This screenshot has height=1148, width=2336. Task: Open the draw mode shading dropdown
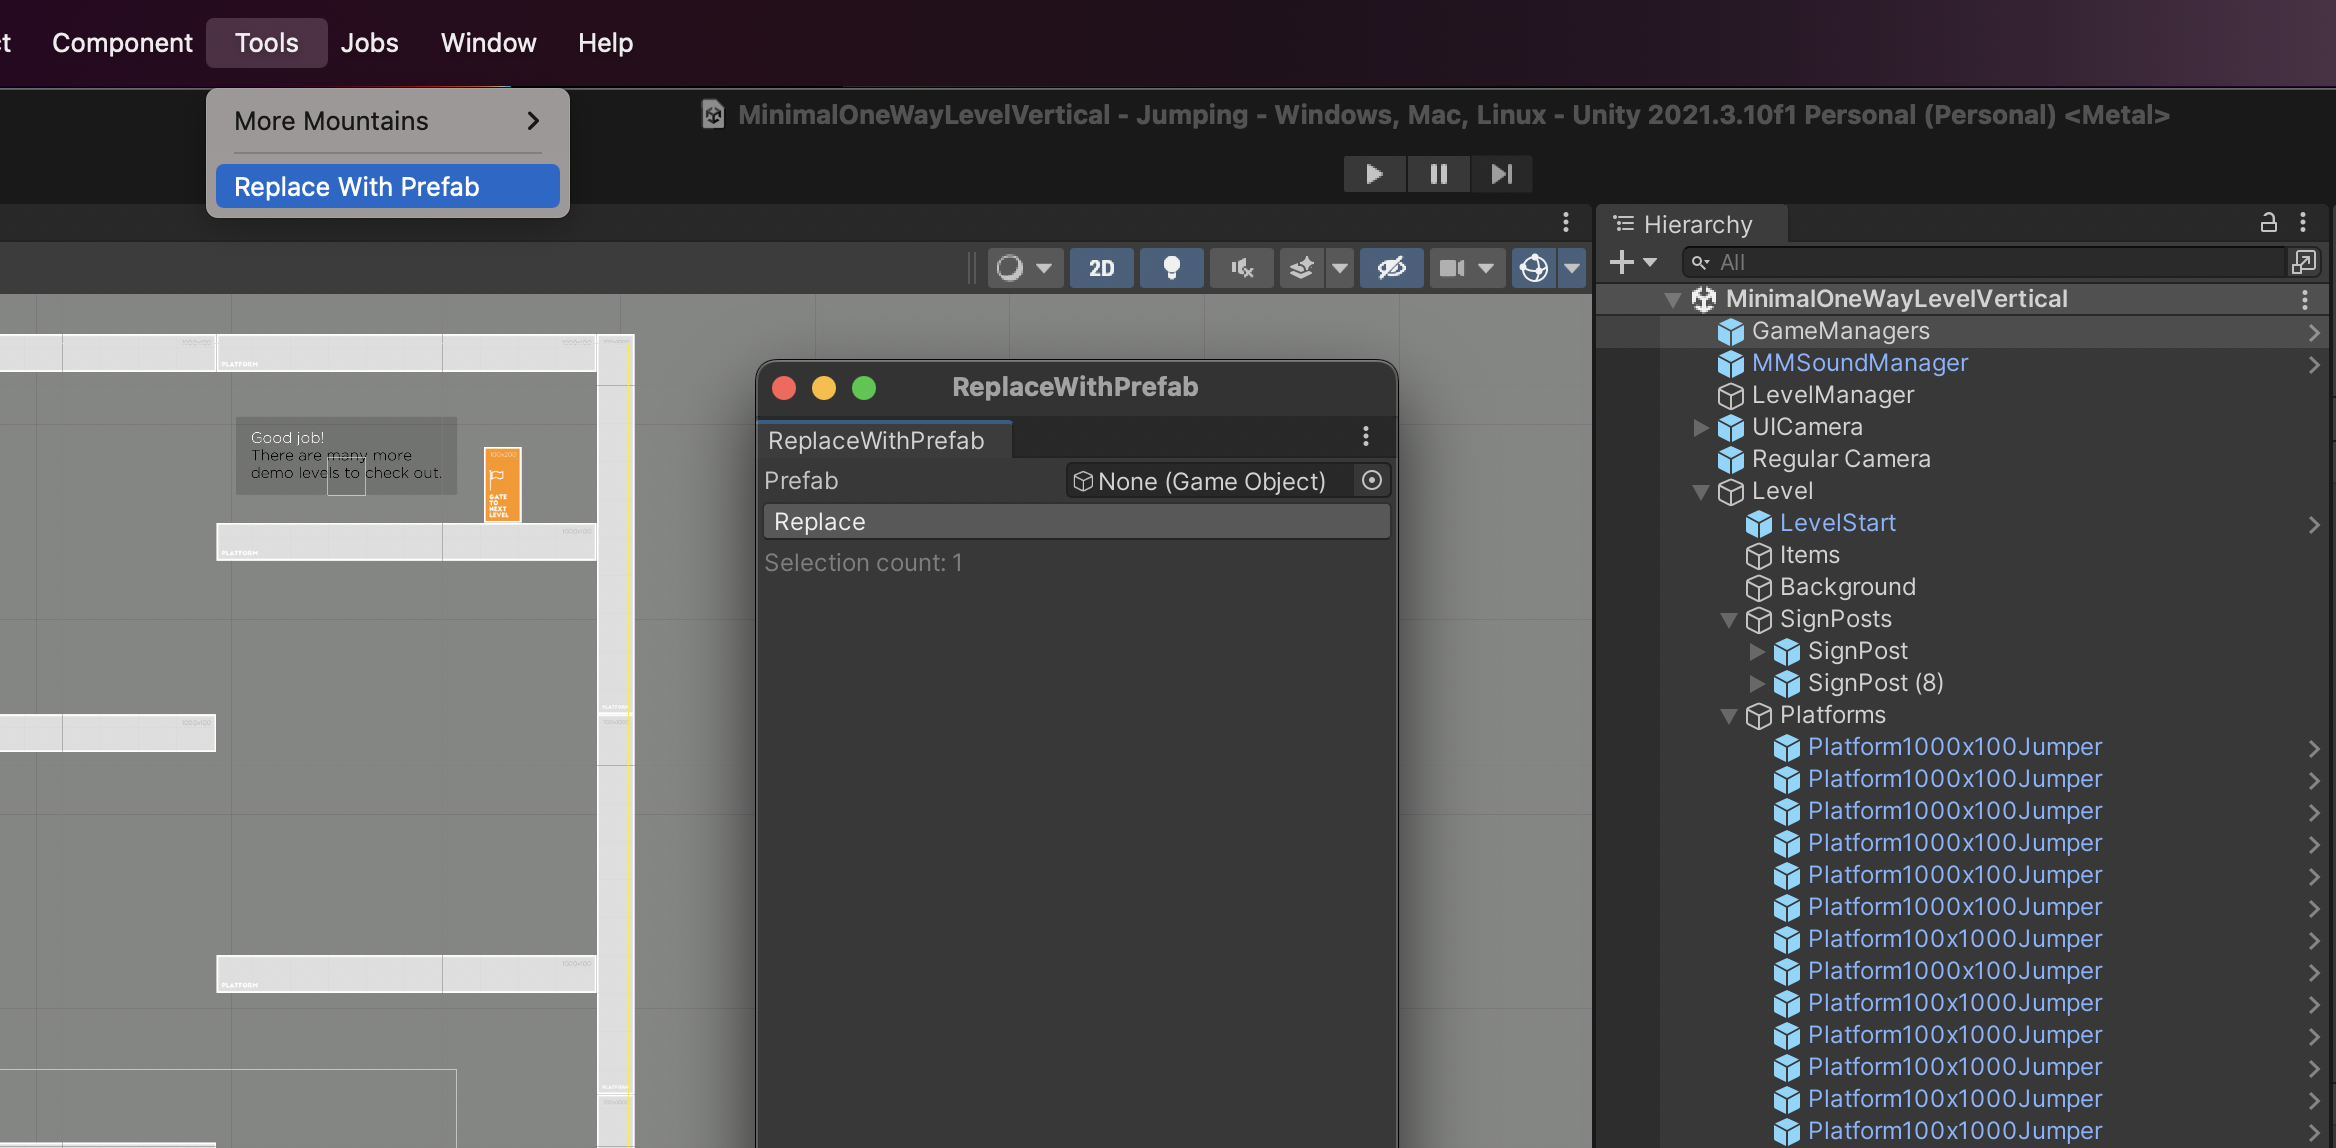point(1025,268)
